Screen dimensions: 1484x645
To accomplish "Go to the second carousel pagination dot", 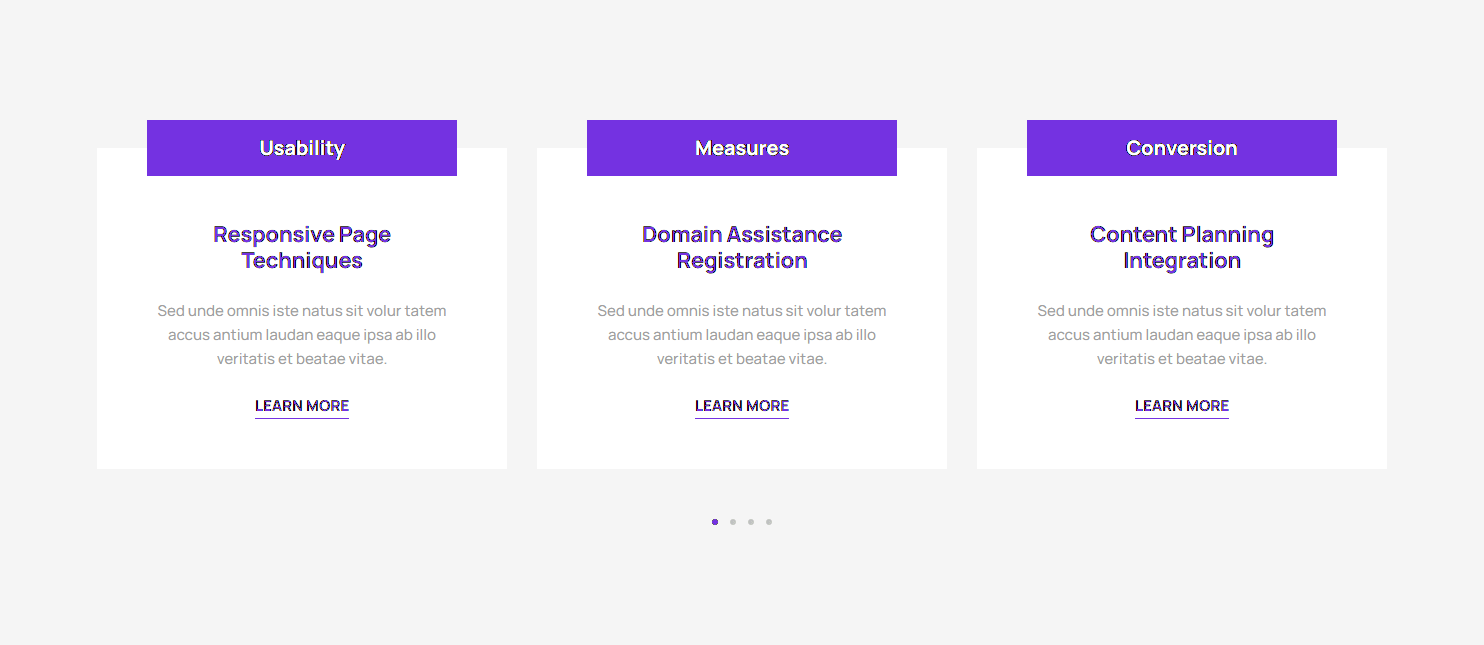I will click(x=733, y=522).
